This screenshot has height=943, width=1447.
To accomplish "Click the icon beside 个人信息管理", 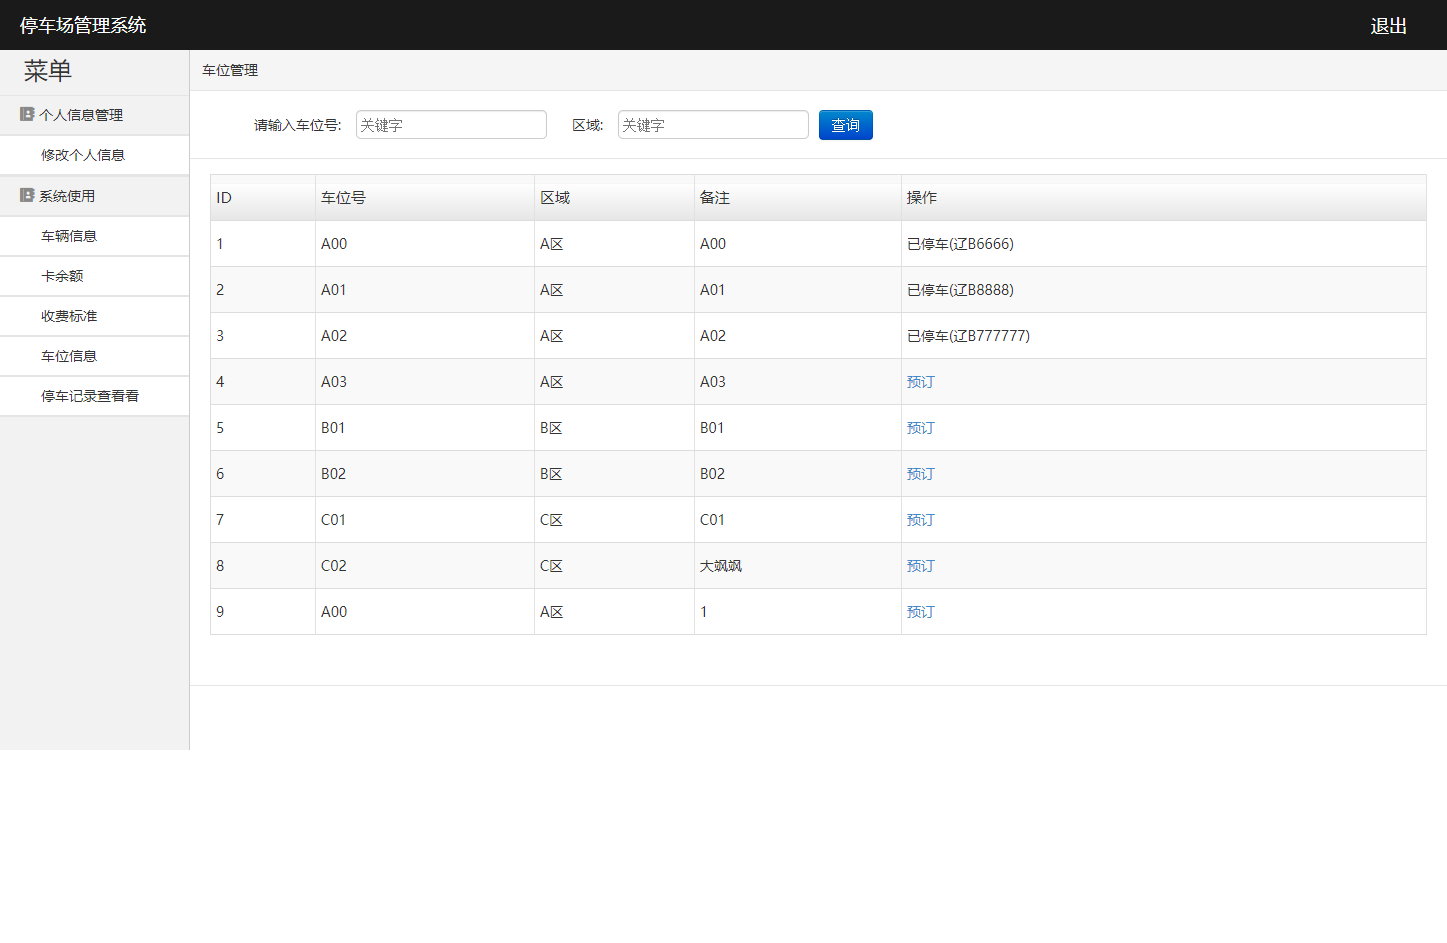I will tap(27, 114).
